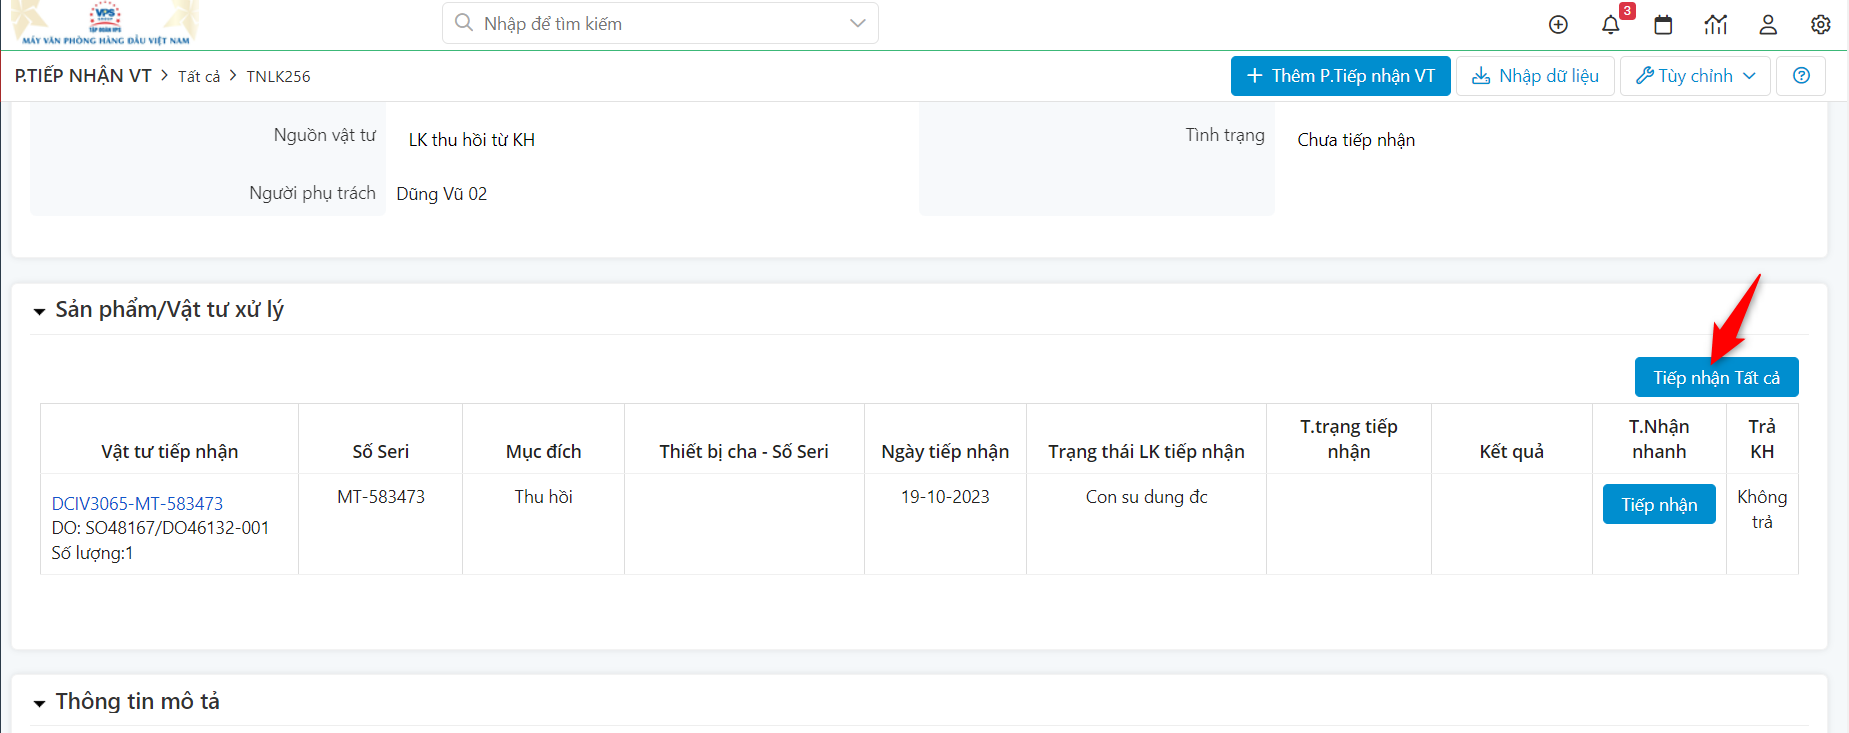Click 'Ngày tiếp nhận' column header

(945, 452)
